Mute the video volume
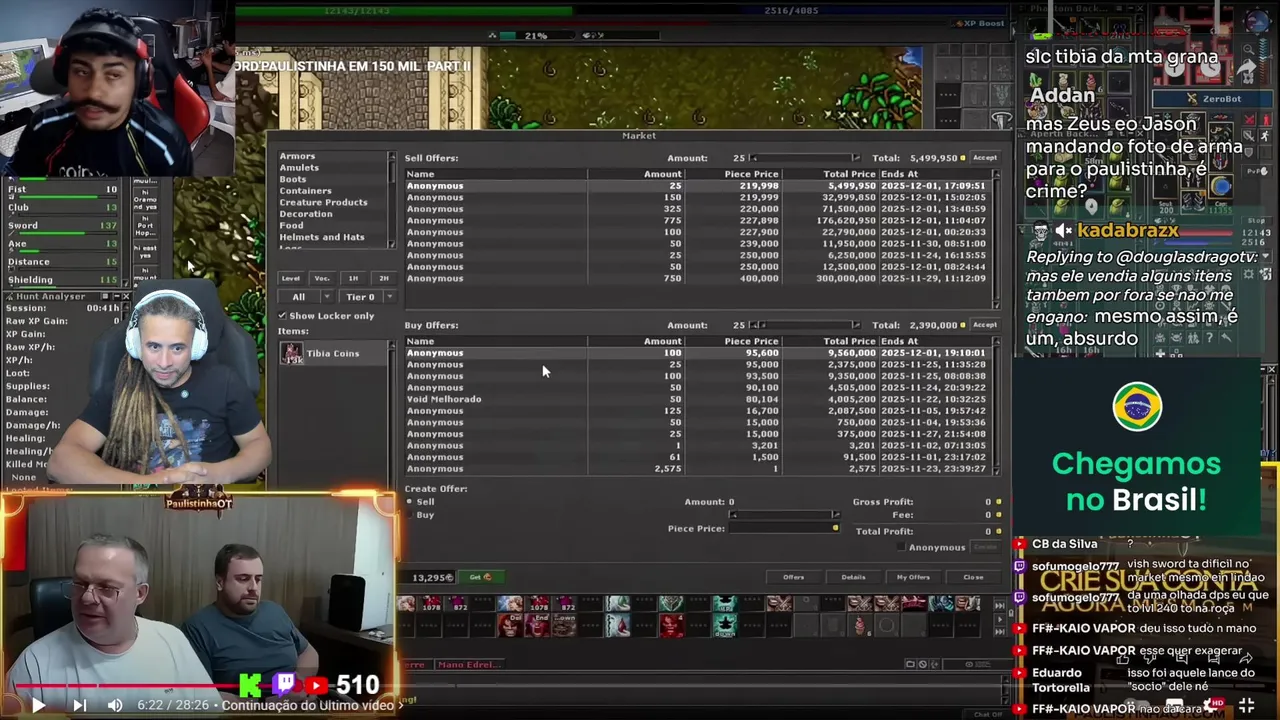This screenshot has height=720, width=1280. point(115,705)
